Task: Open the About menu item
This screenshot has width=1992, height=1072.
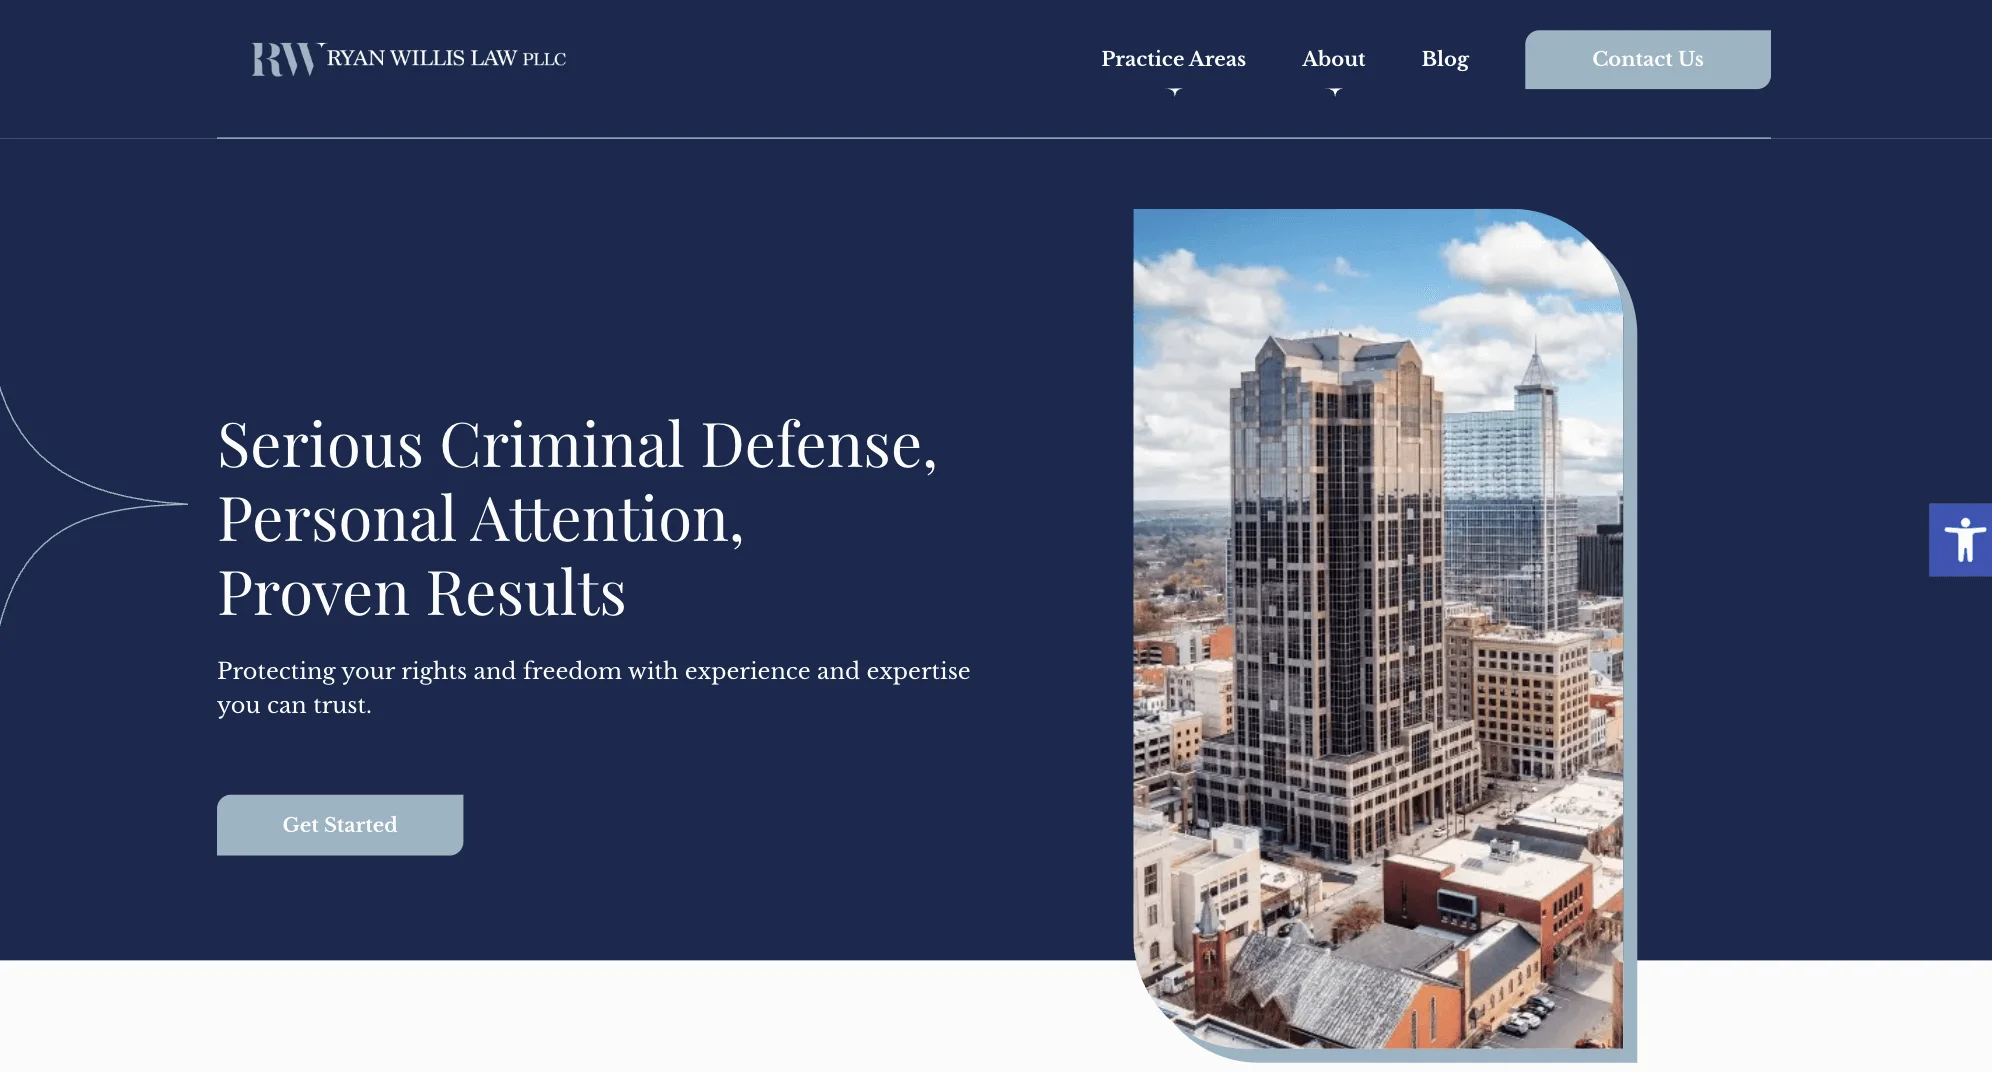Action: [x=1333, y=59]
